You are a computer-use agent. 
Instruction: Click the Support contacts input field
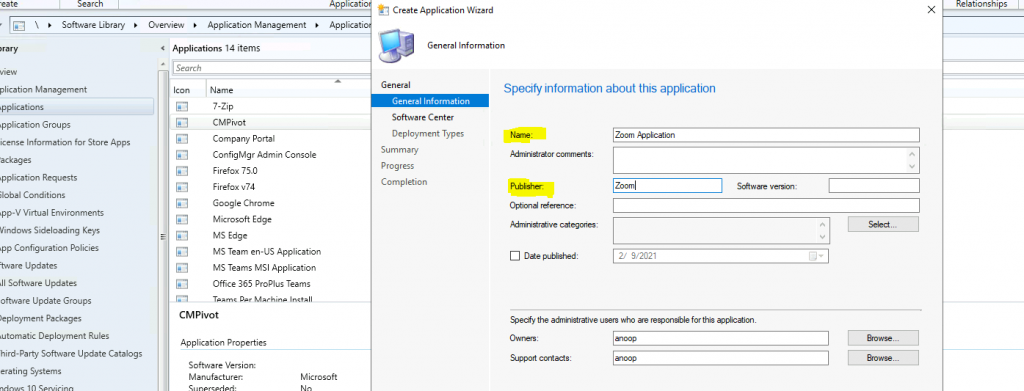721,358
